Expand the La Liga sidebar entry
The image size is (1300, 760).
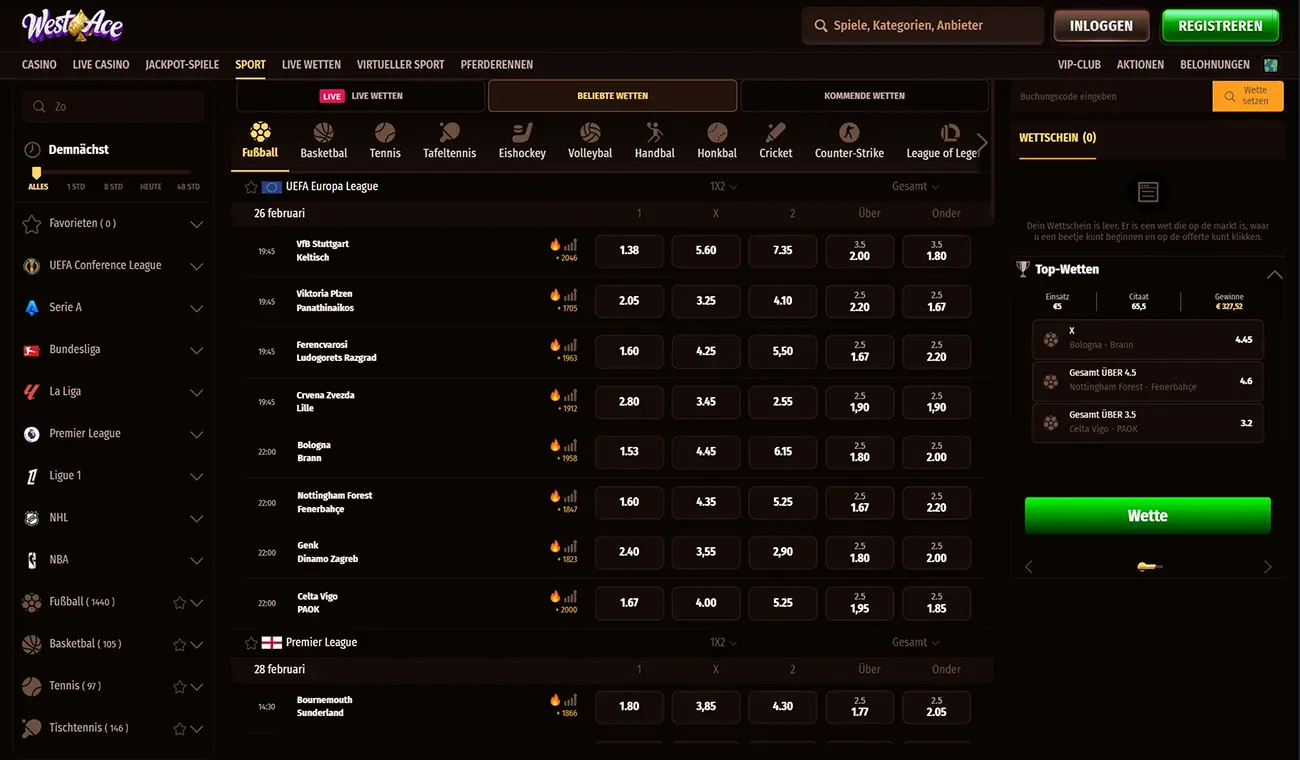(197, 392)
